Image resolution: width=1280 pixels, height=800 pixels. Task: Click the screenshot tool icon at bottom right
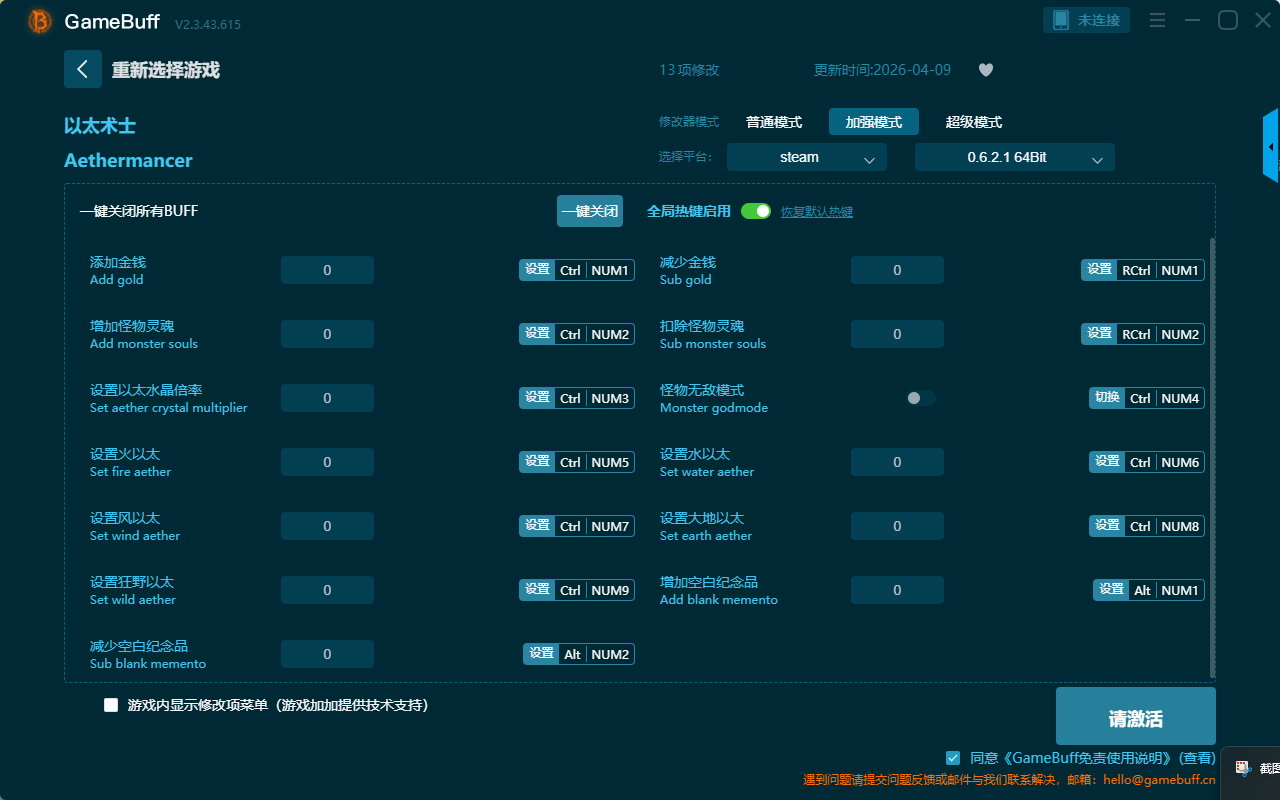coord(1244,768)
